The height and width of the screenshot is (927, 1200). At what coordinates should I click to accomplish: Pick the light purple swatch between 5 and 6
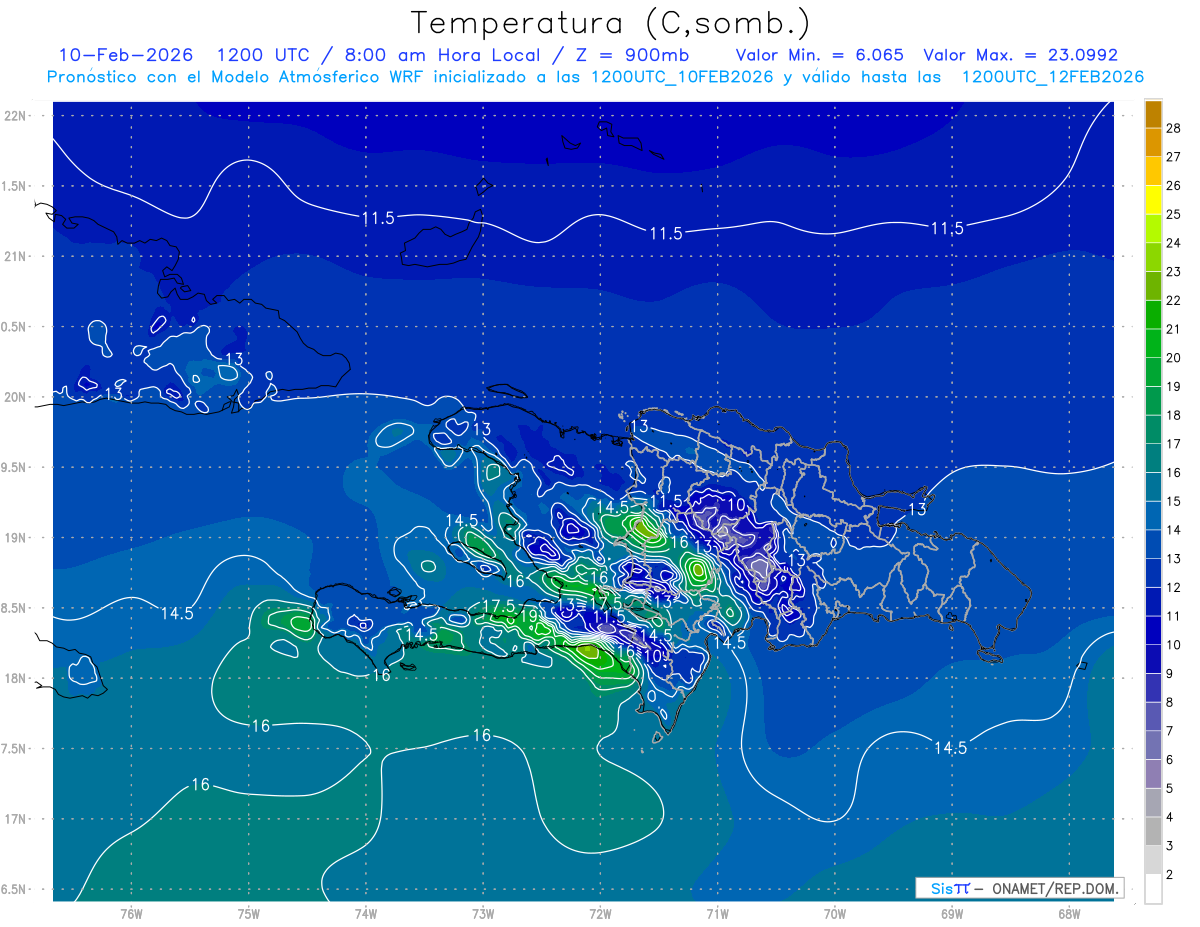point(1153,774)
